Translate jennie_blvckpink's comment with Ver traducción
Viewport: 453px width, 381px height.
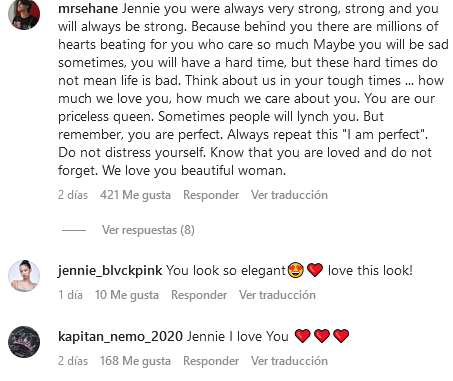277,295
